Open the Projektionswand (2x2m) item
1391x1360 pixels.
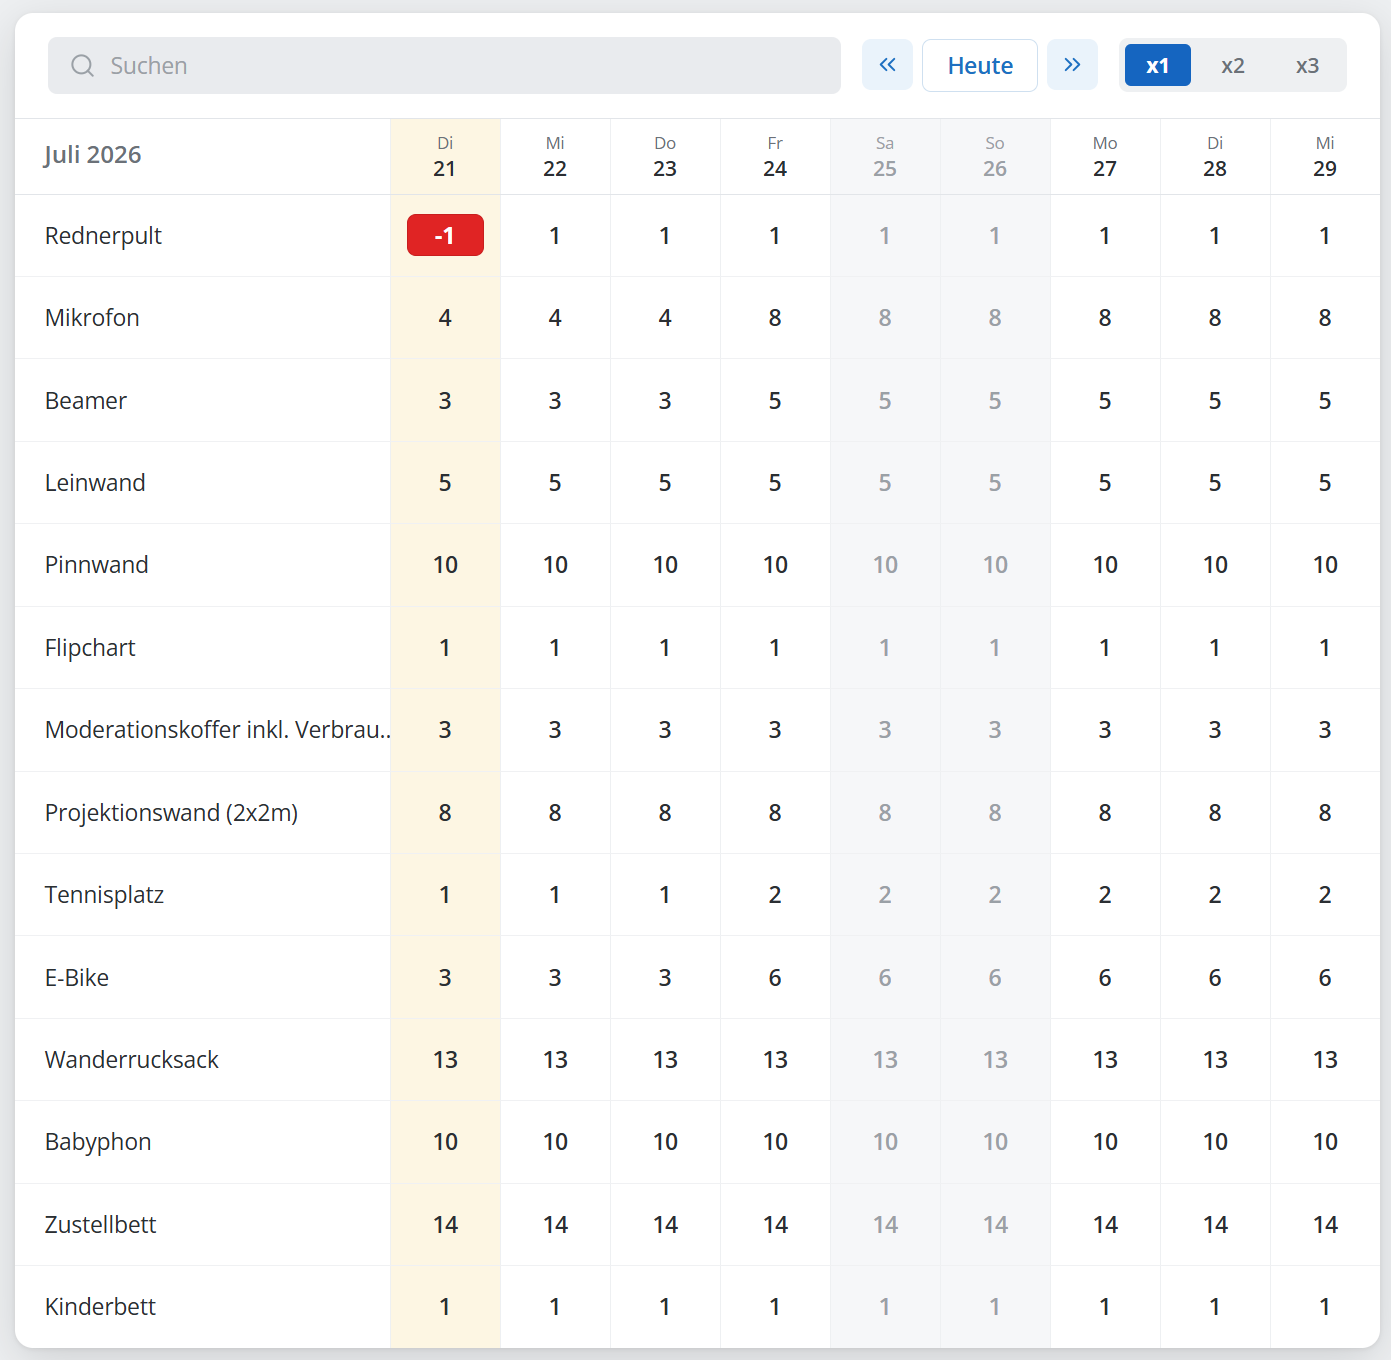coord(171,813)
